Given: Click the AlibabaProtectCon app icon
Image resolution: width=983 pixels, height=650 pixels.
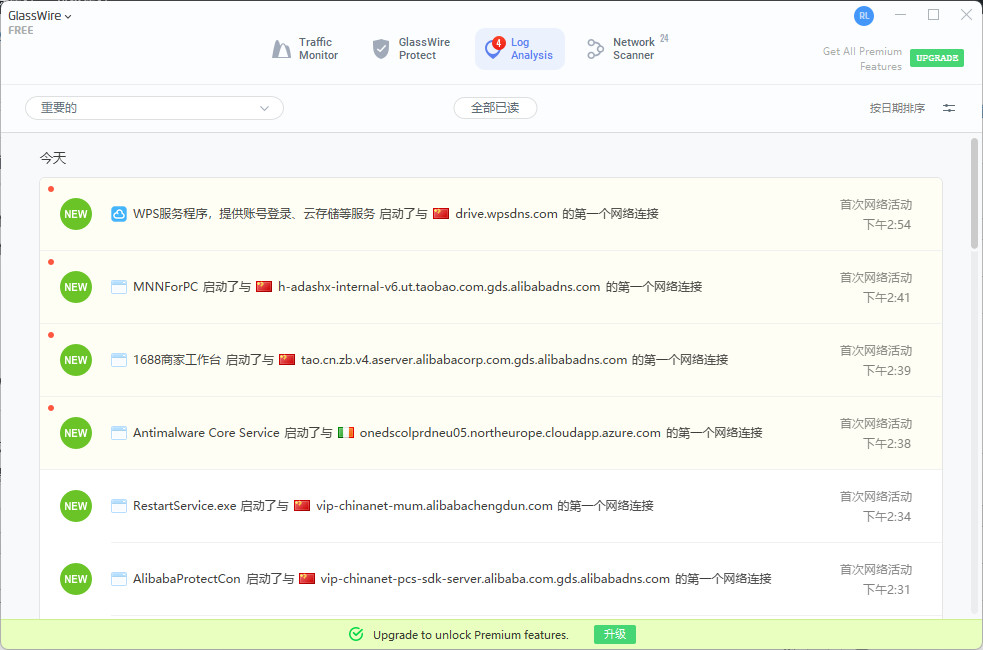Looking at the screenshot, I should (x=119, y=579).
